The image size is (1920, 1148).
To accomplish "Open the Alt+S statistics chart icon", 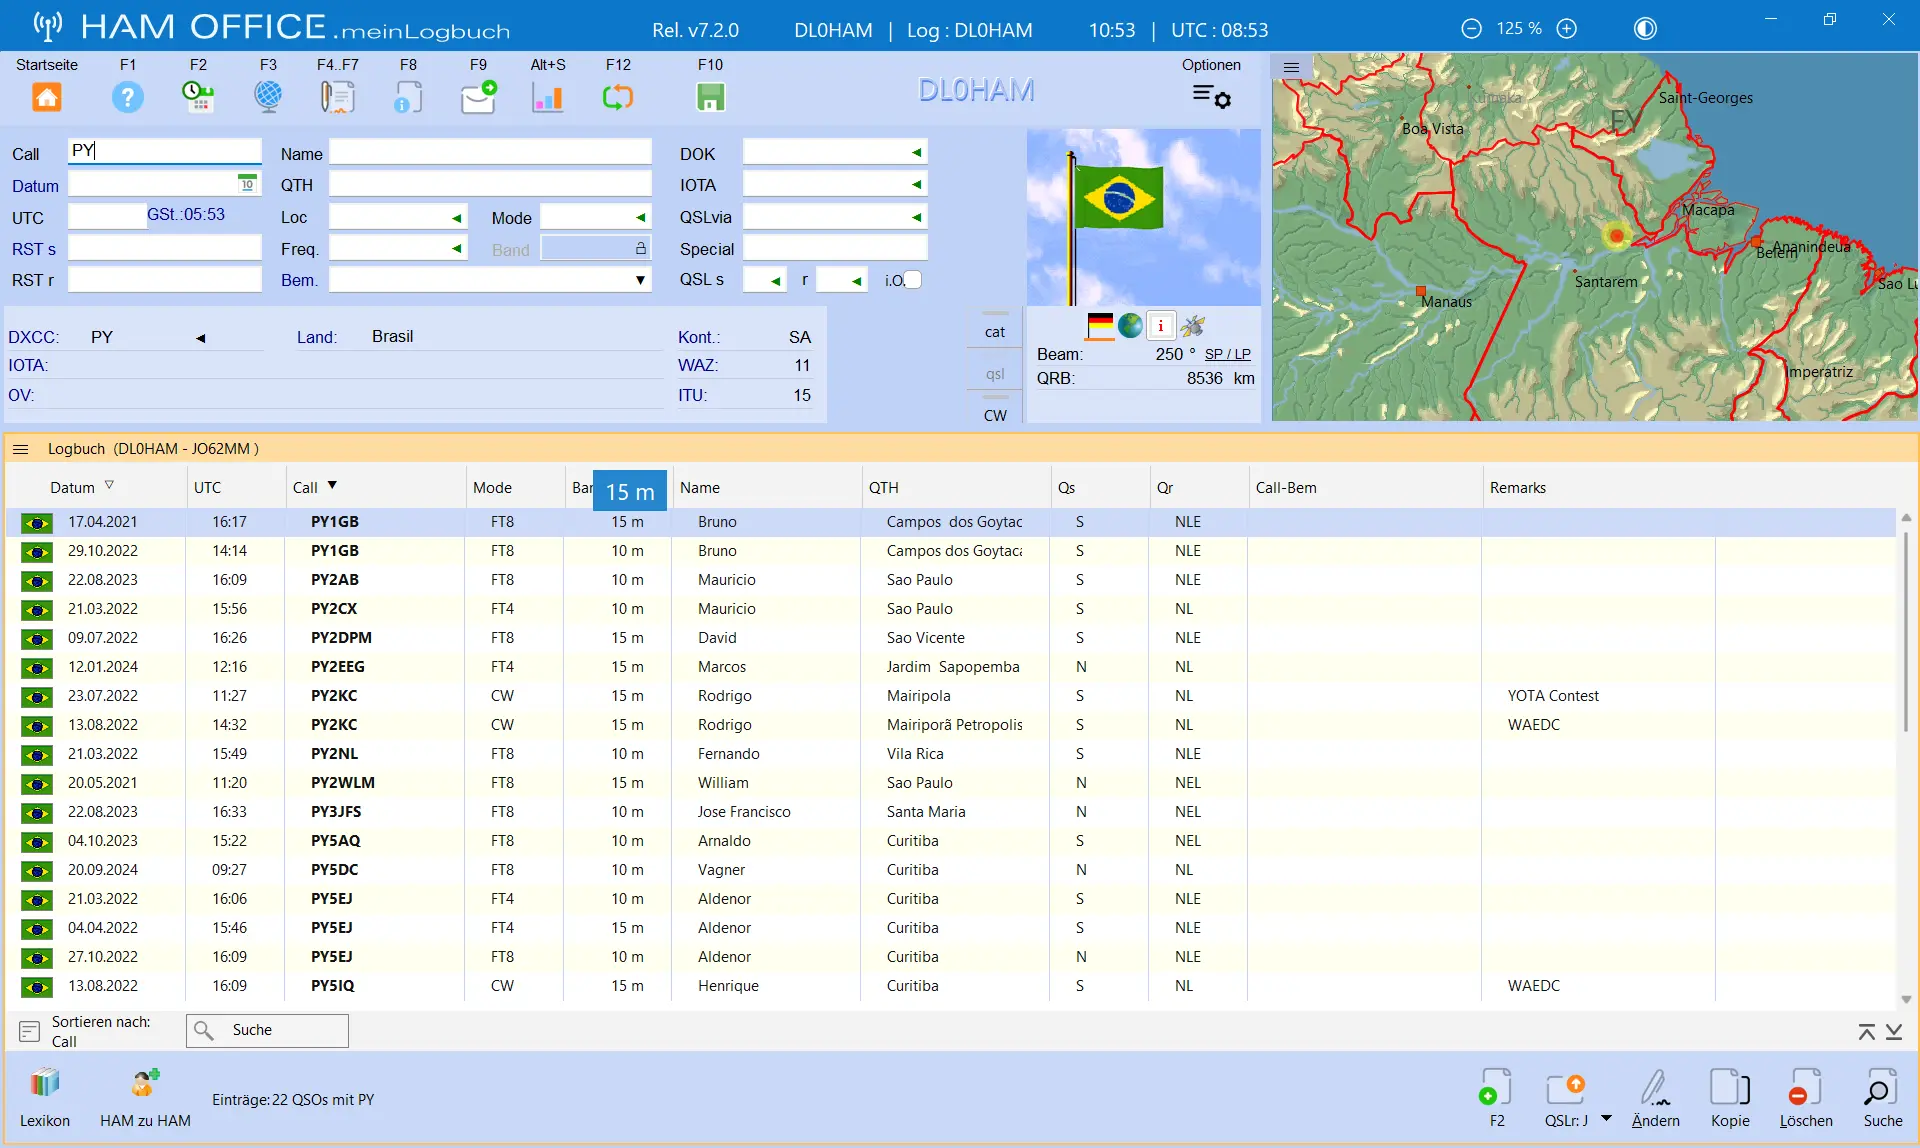I will 547,97.
